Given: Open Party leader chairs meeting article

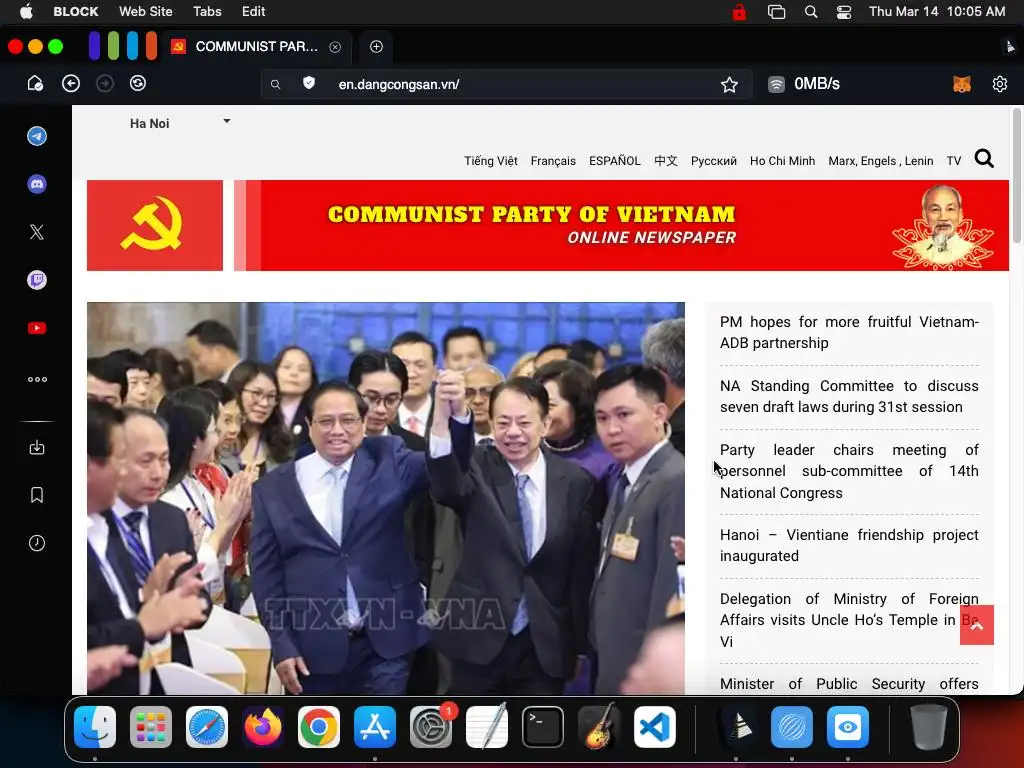Looking at the screenshot, I should pos(849,471).
